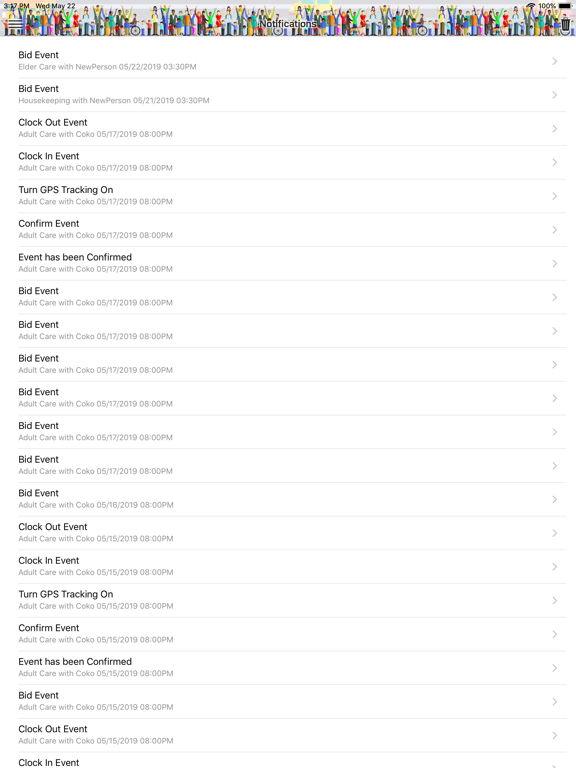The width and height of the screenshot is (576, 768).
Task: Tap the Notifications header title
Action: pos(288,24)
